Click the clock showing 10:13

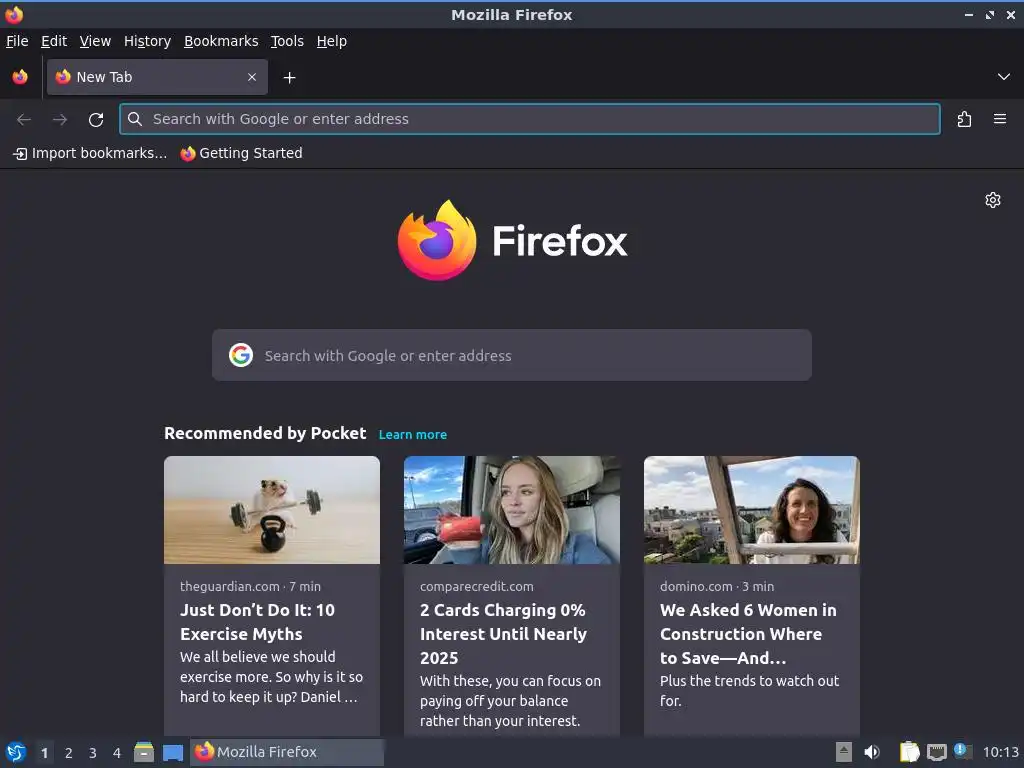1000,752
